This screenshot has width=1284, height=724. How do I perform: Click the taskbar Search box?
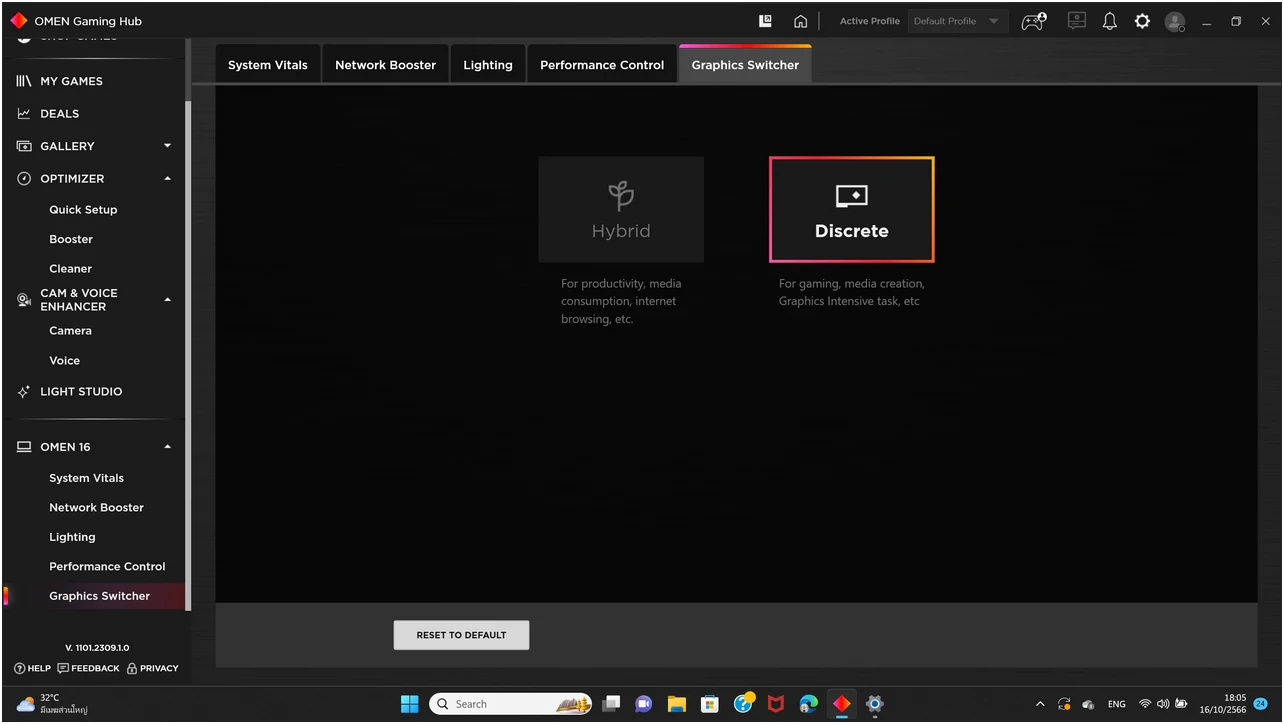511,704
